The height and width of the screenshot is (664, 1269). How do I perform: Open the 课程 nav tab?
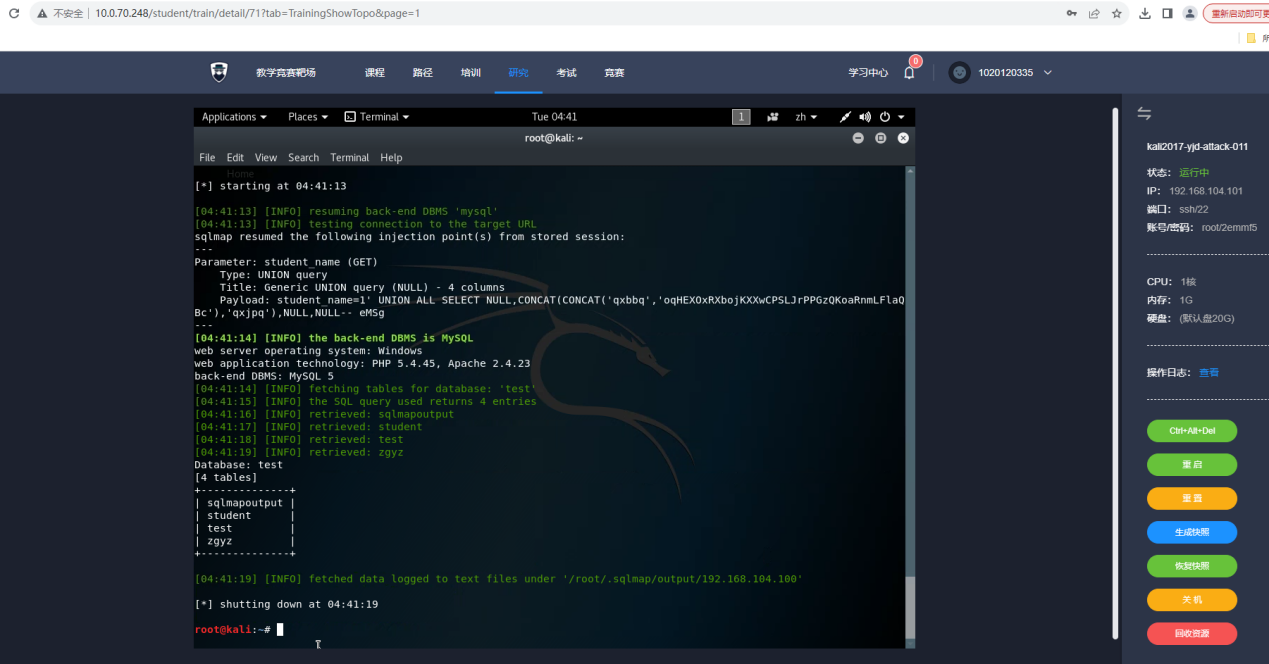coord(375,72)
